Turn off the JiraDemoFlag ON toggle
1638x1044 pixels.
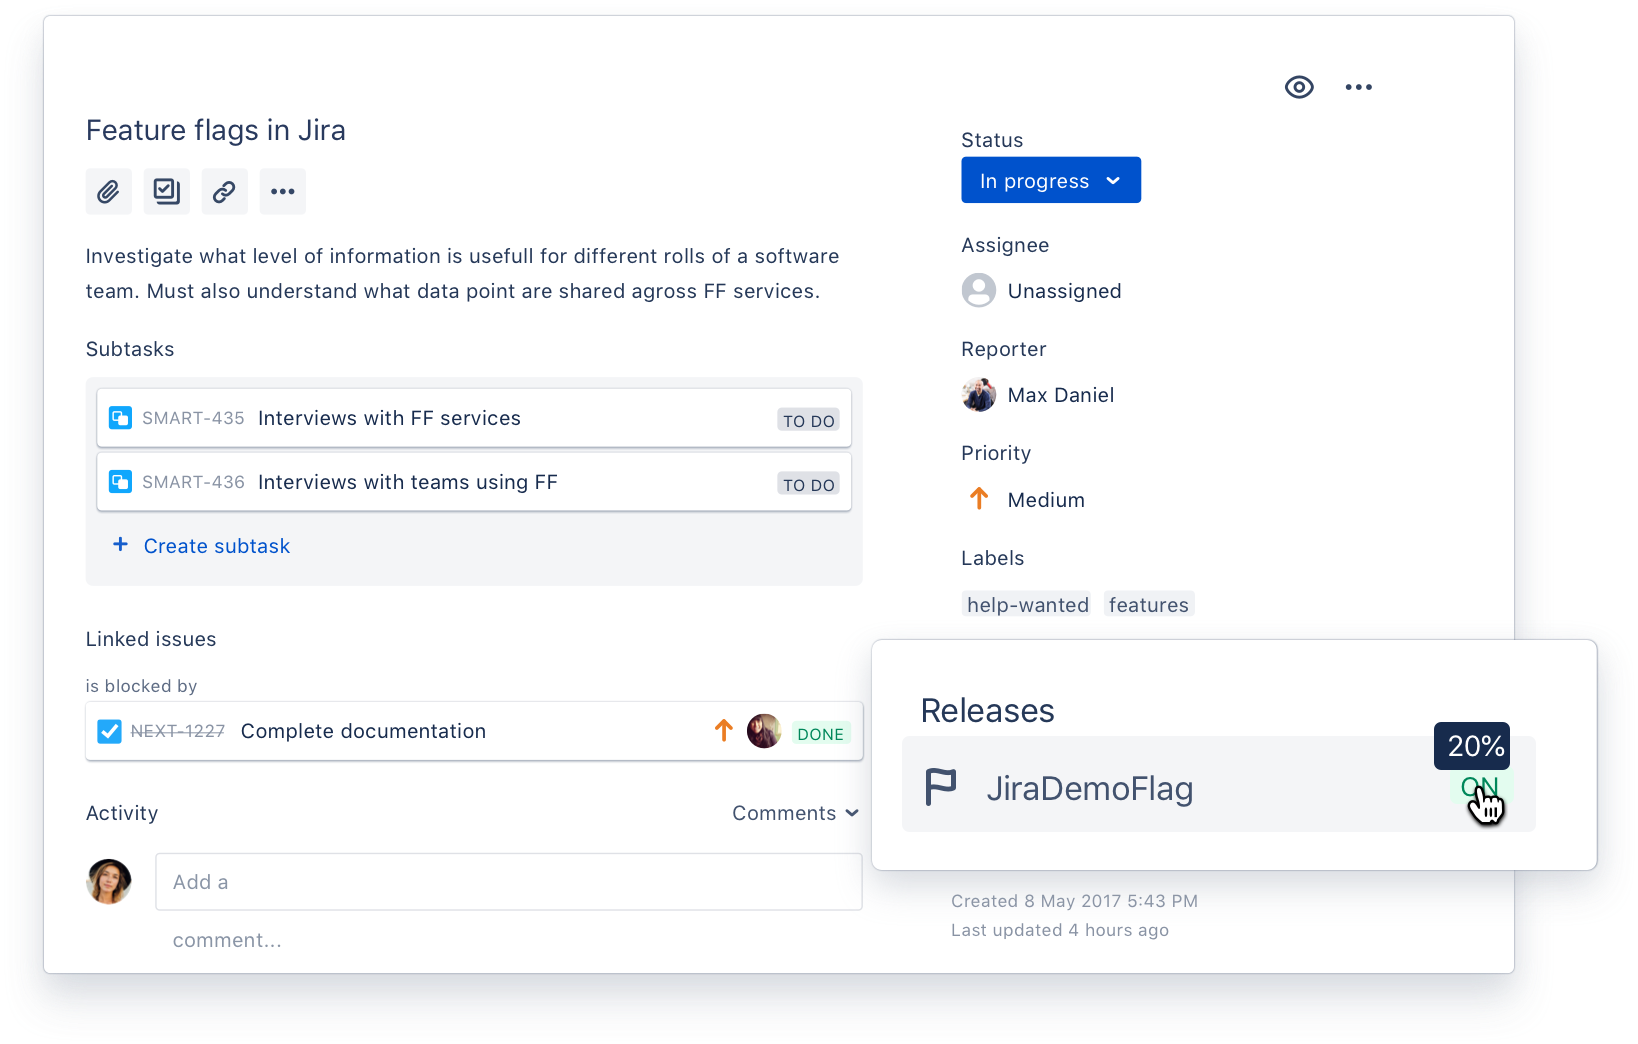pyautogui.click(x=1478, y=787)
